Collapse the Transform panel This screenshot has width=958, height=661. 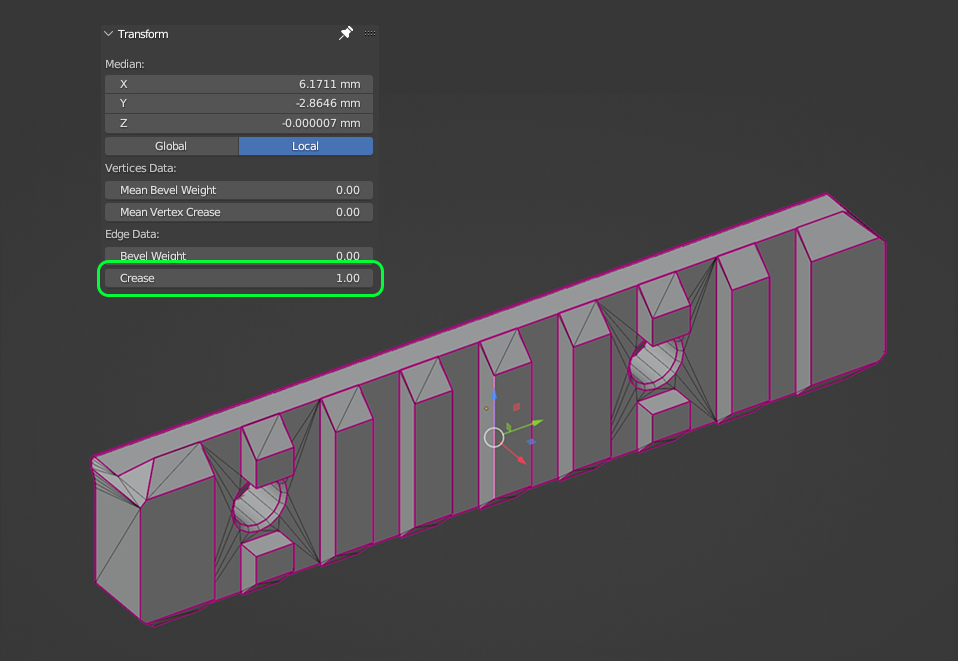[109, 34]
